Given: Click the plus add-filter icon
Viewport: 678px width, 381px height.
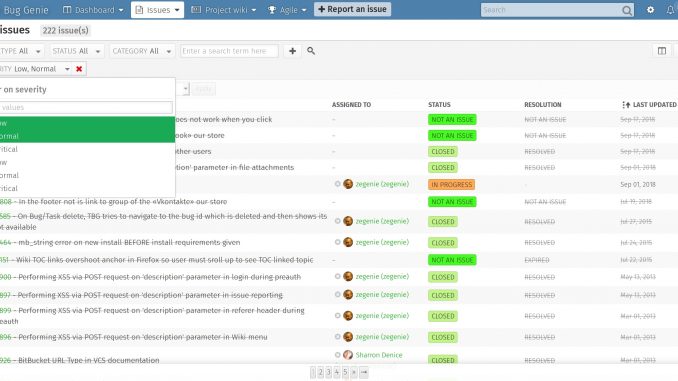Looking at the screenshot, I should [x=292, y=51].
